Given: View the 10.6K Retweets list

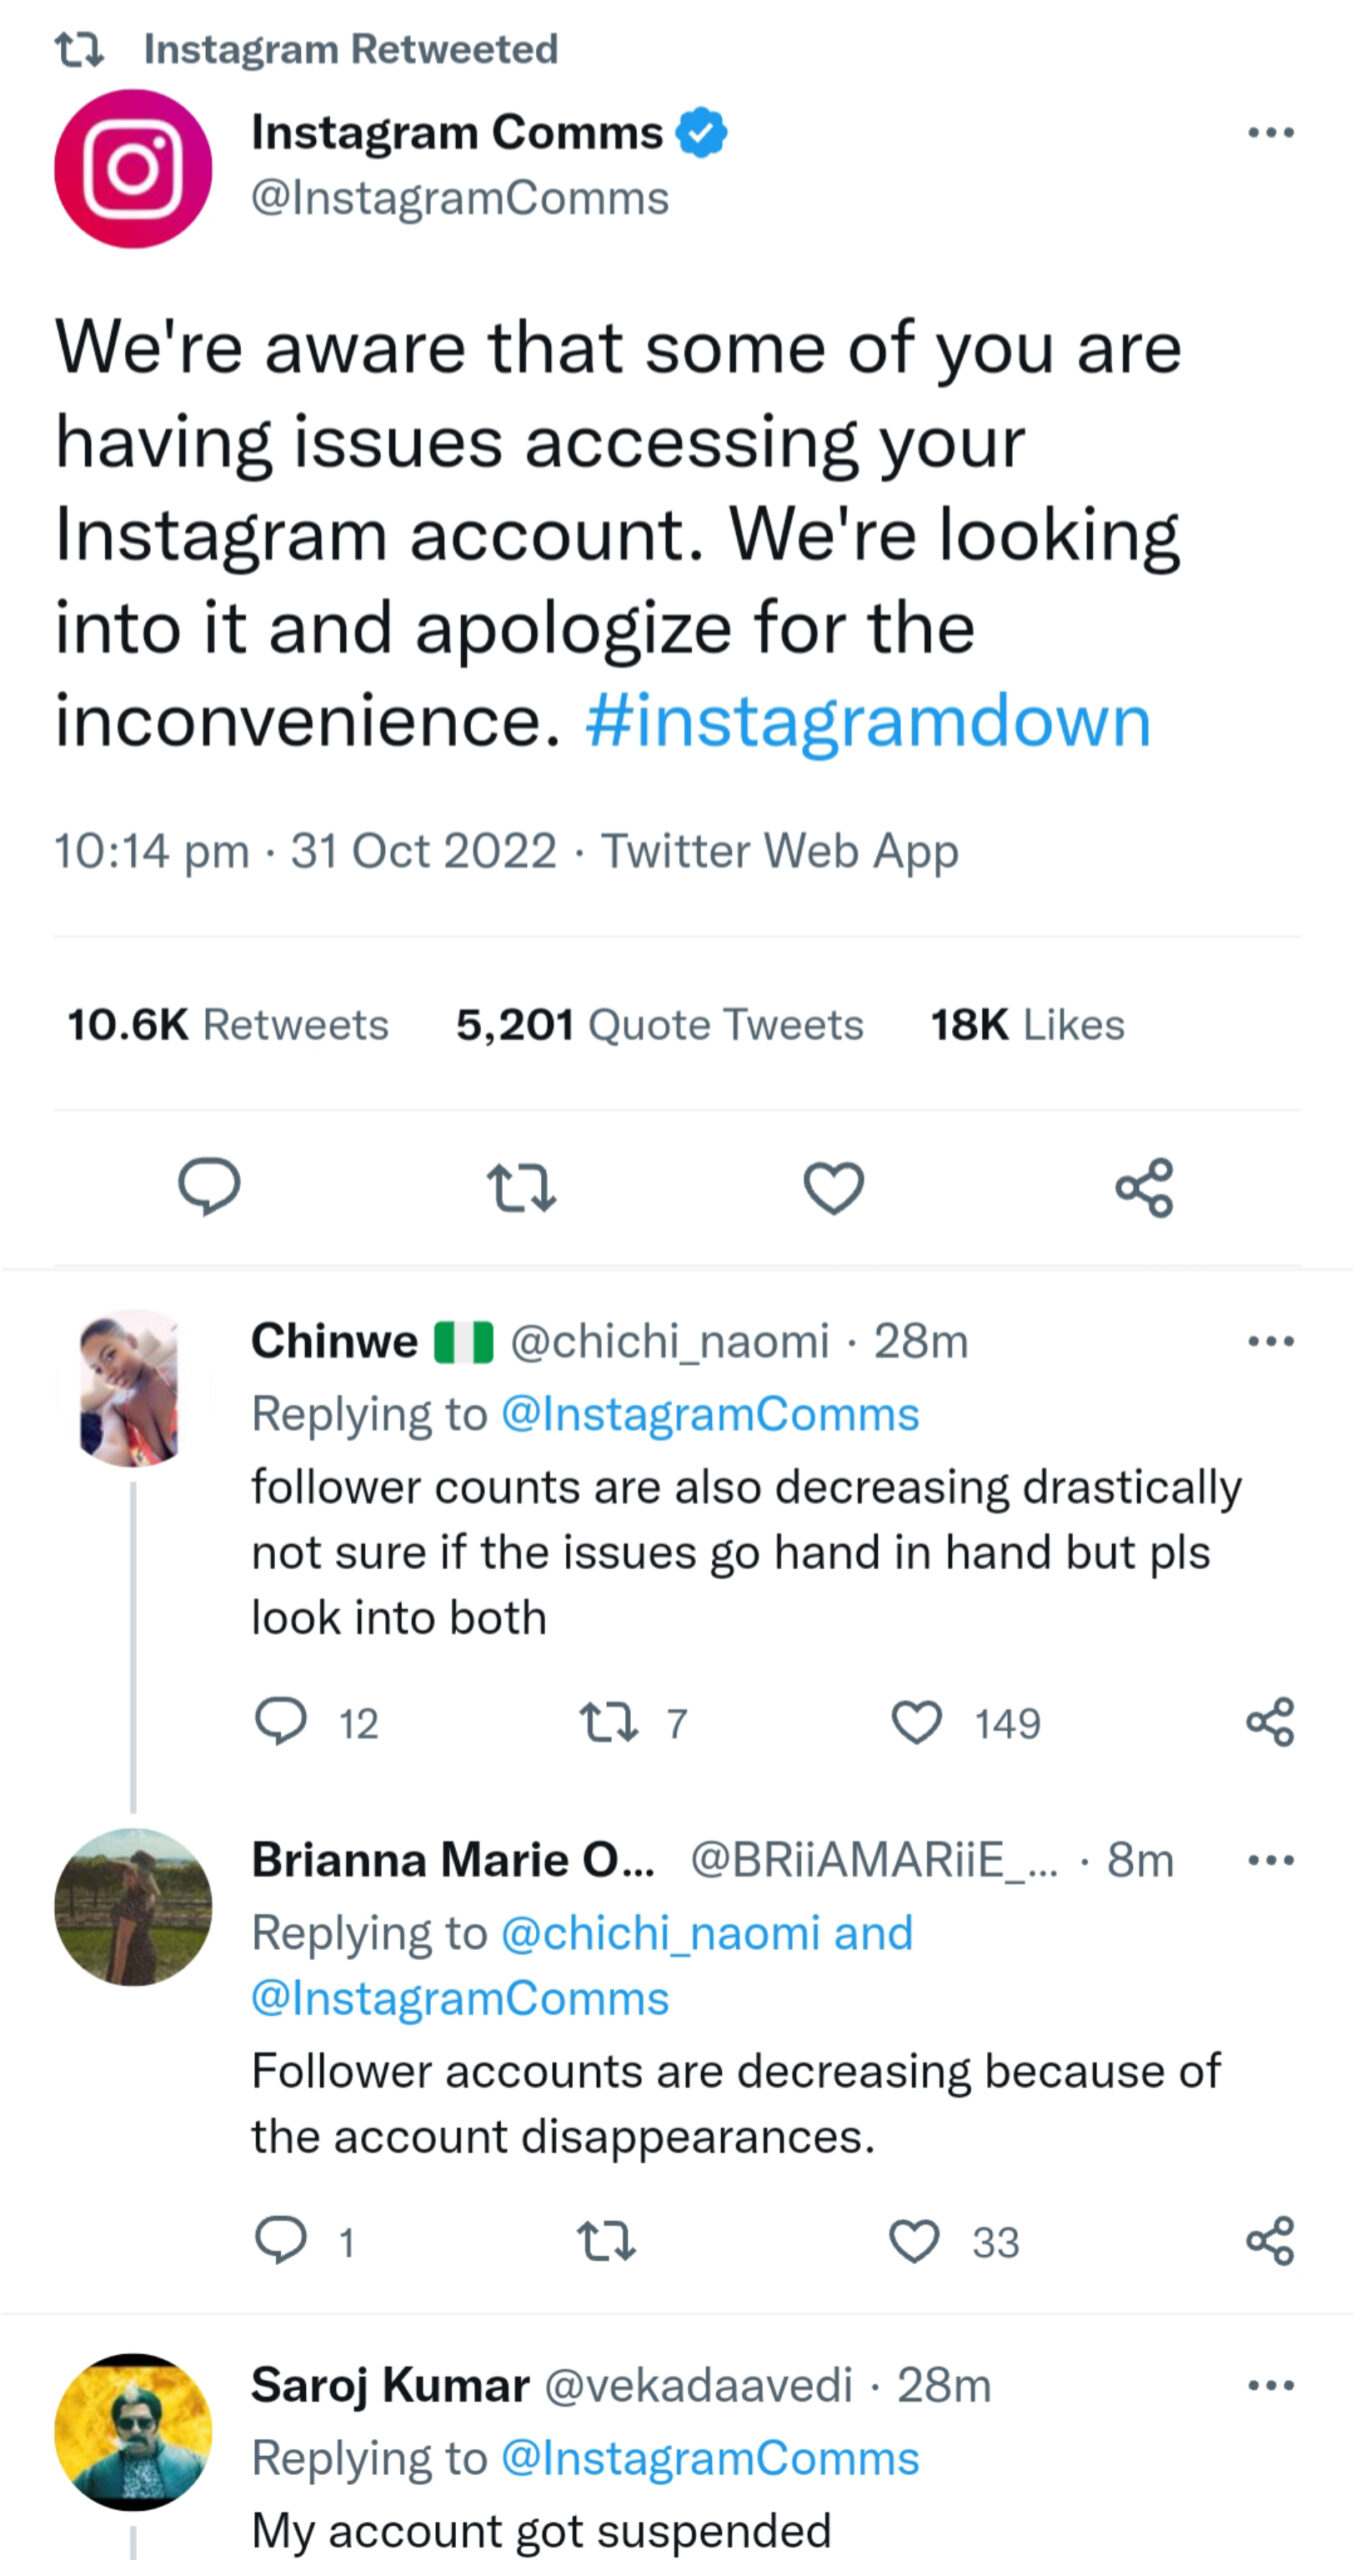Looking at the screenshot, I should point(228,1025).
